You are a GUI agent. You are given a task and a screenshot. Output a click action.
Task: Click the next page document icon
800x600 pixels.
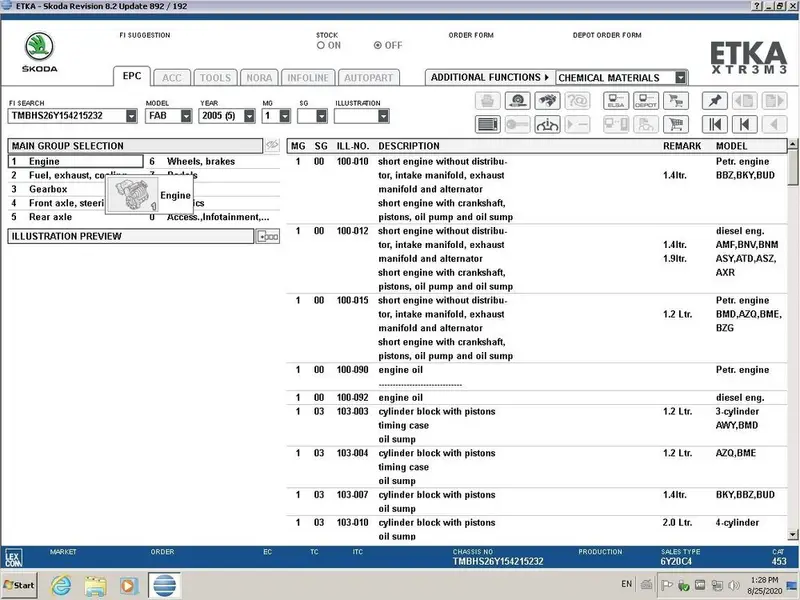tap(774, 101)
